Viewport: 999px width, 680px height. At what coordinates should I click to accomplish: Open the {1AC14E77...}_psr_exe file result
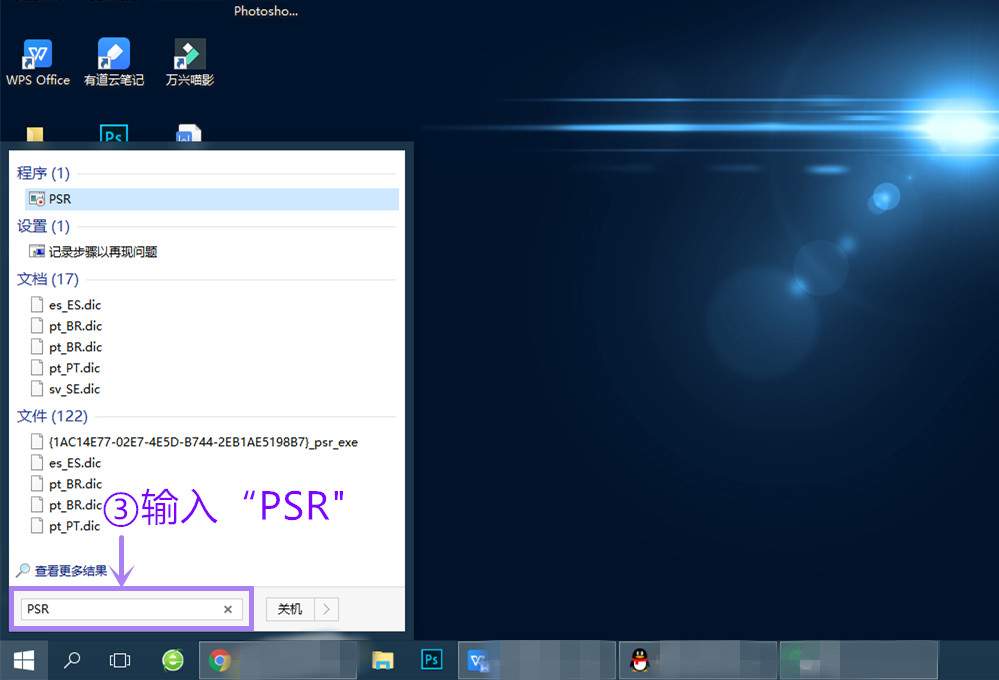point(194,442)
